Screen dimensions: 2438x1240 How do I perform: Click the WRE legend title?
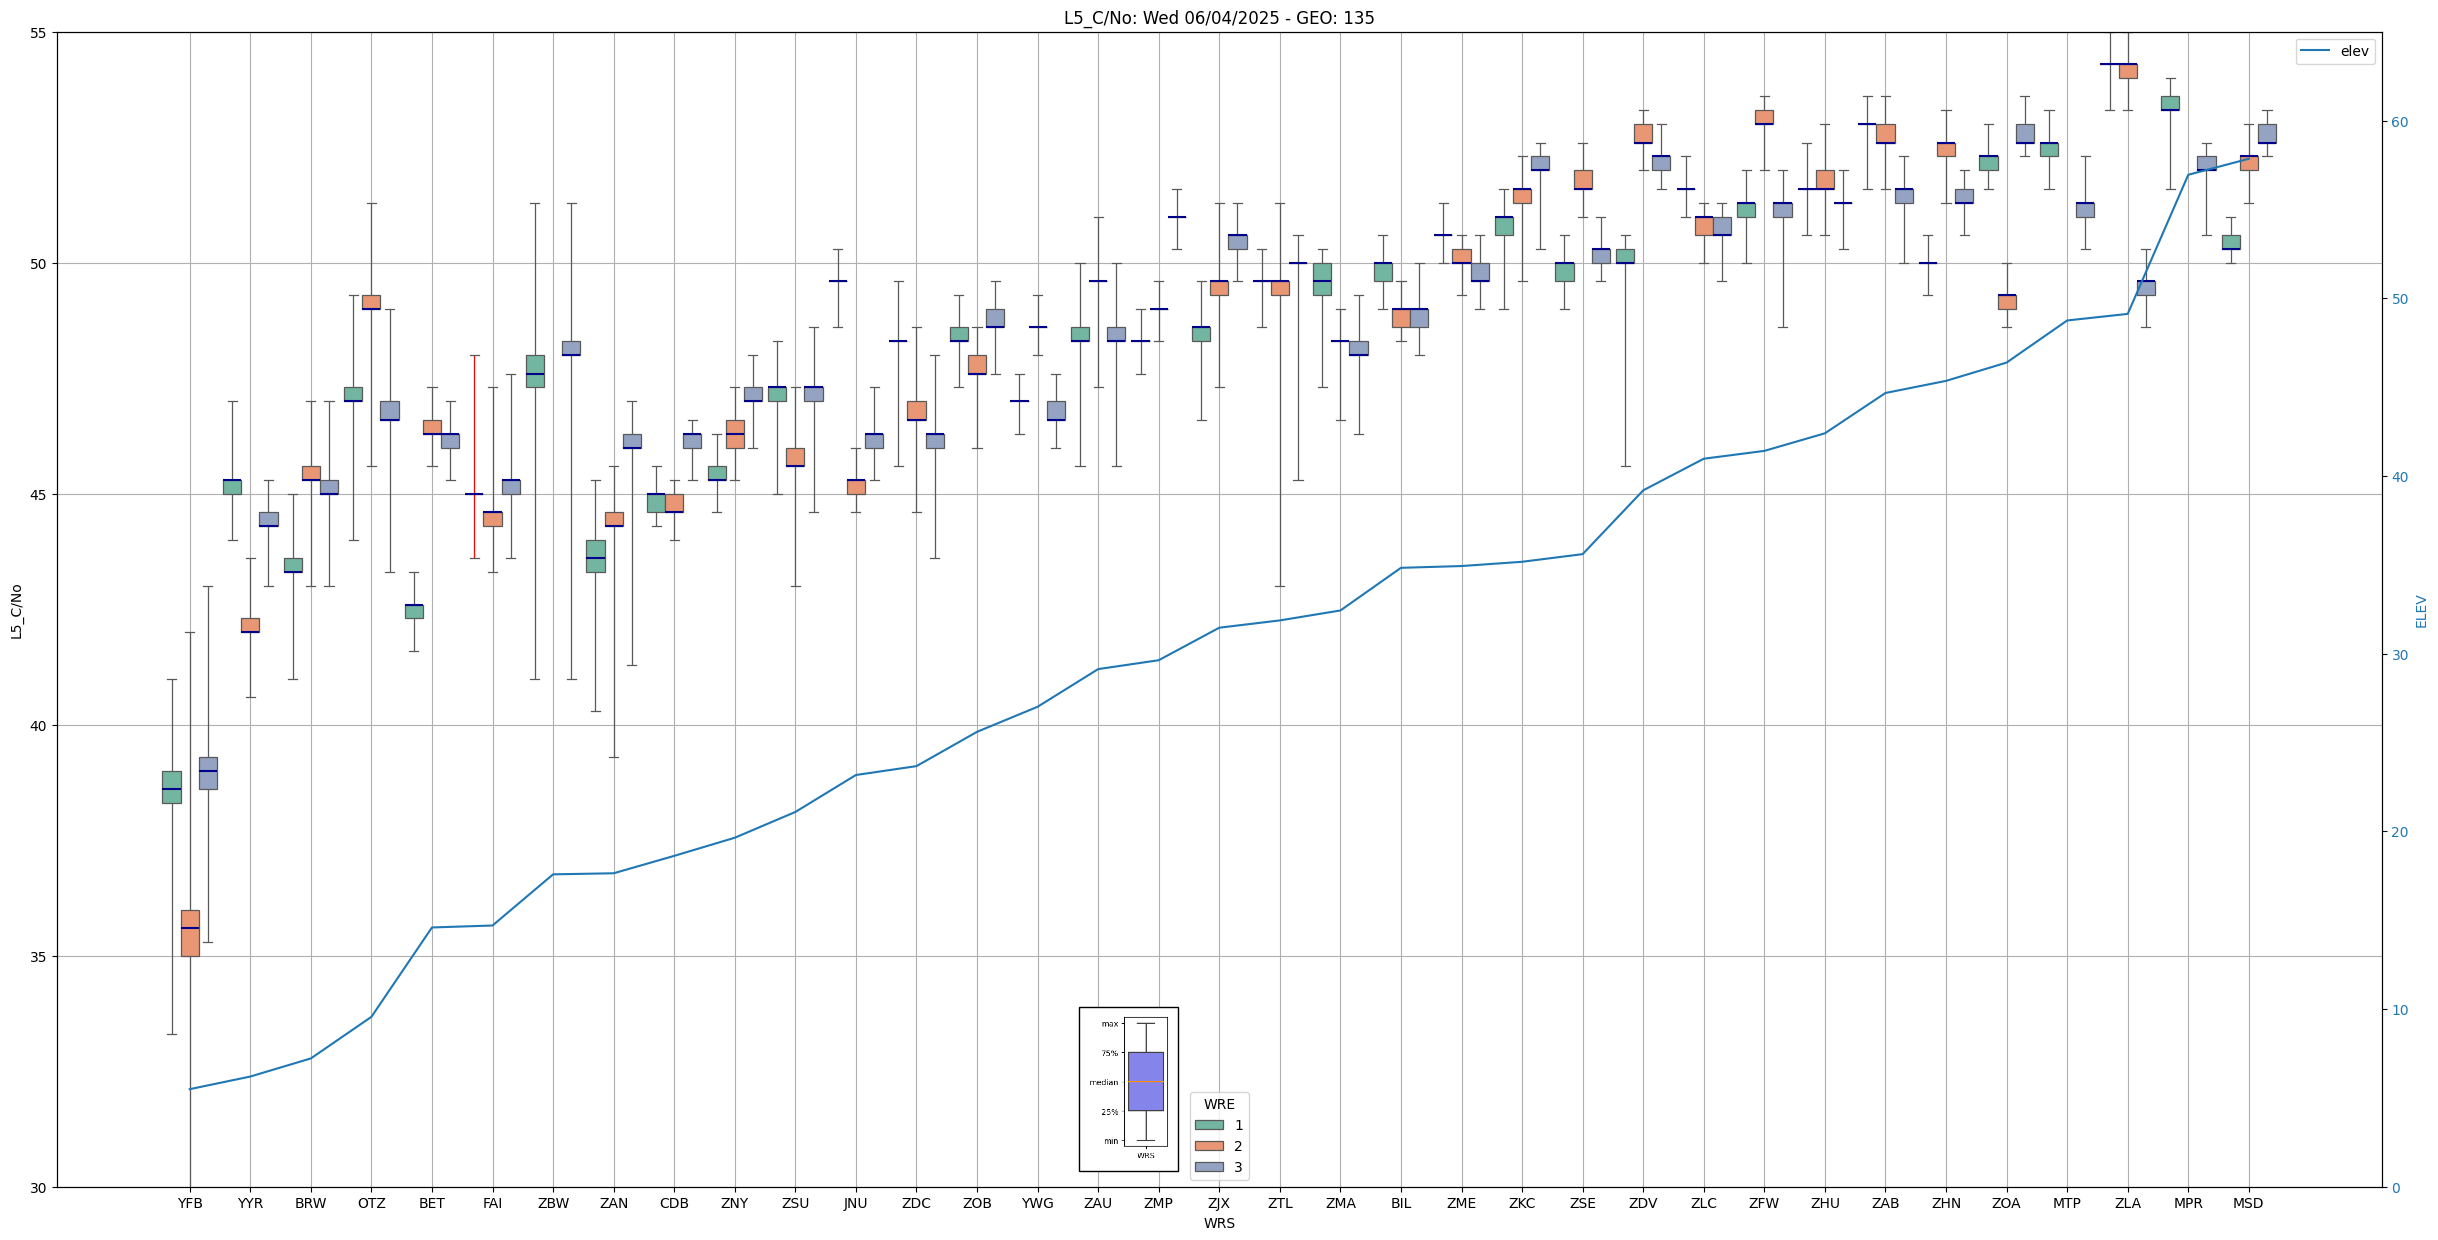(1219, 1104)
